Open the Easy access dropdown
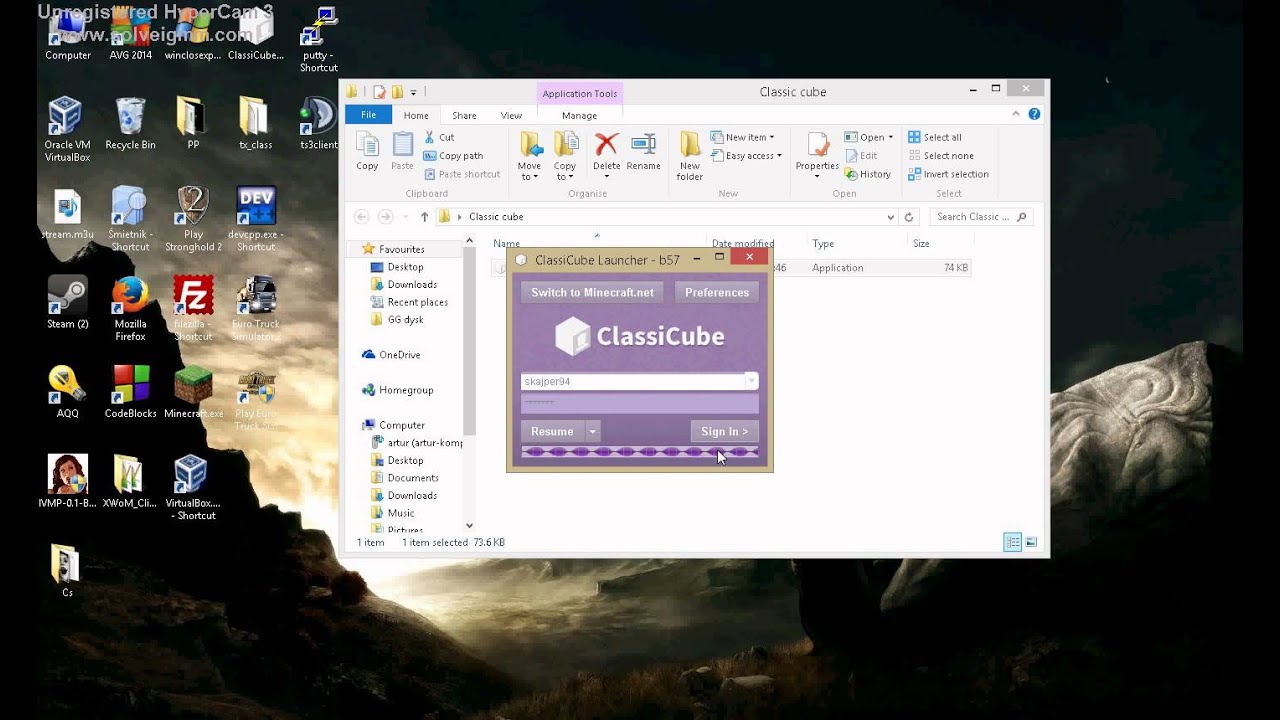 click(x=746, y=156)
